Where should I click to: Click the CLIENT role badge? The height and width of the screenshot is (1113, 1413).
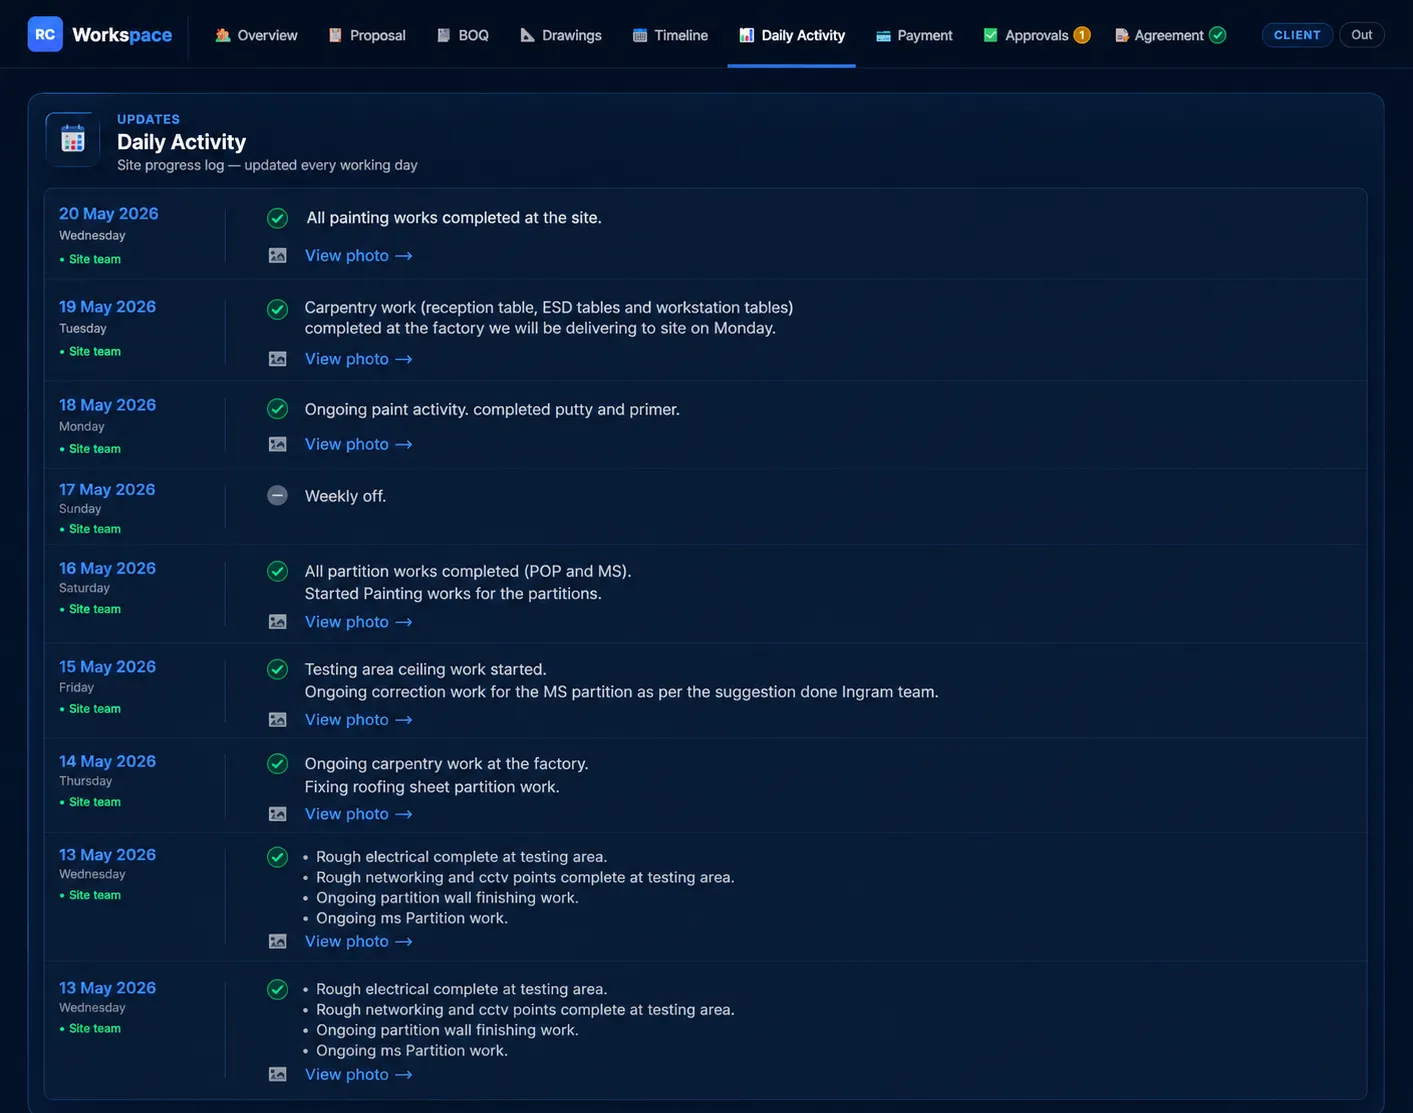pos(1297,35)
